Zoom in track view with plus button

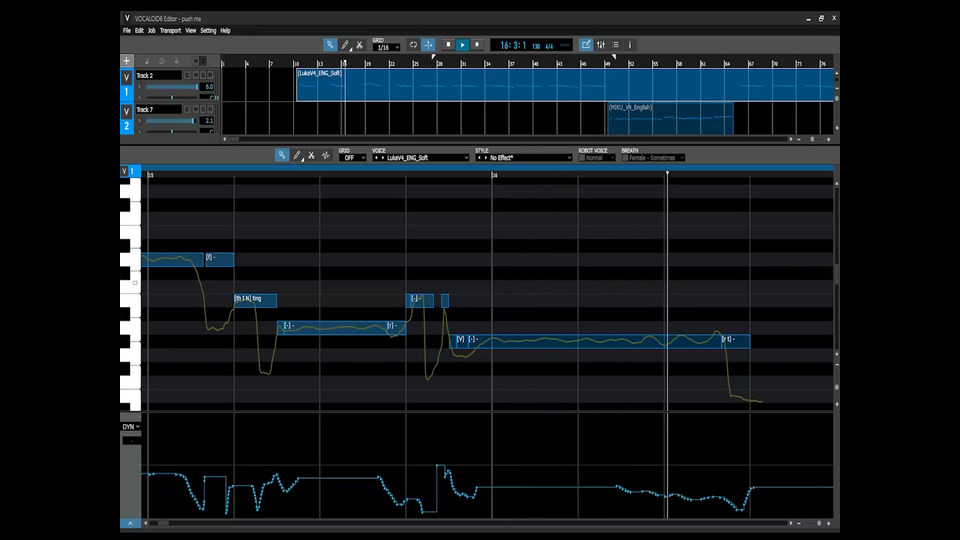pos(828,140)
